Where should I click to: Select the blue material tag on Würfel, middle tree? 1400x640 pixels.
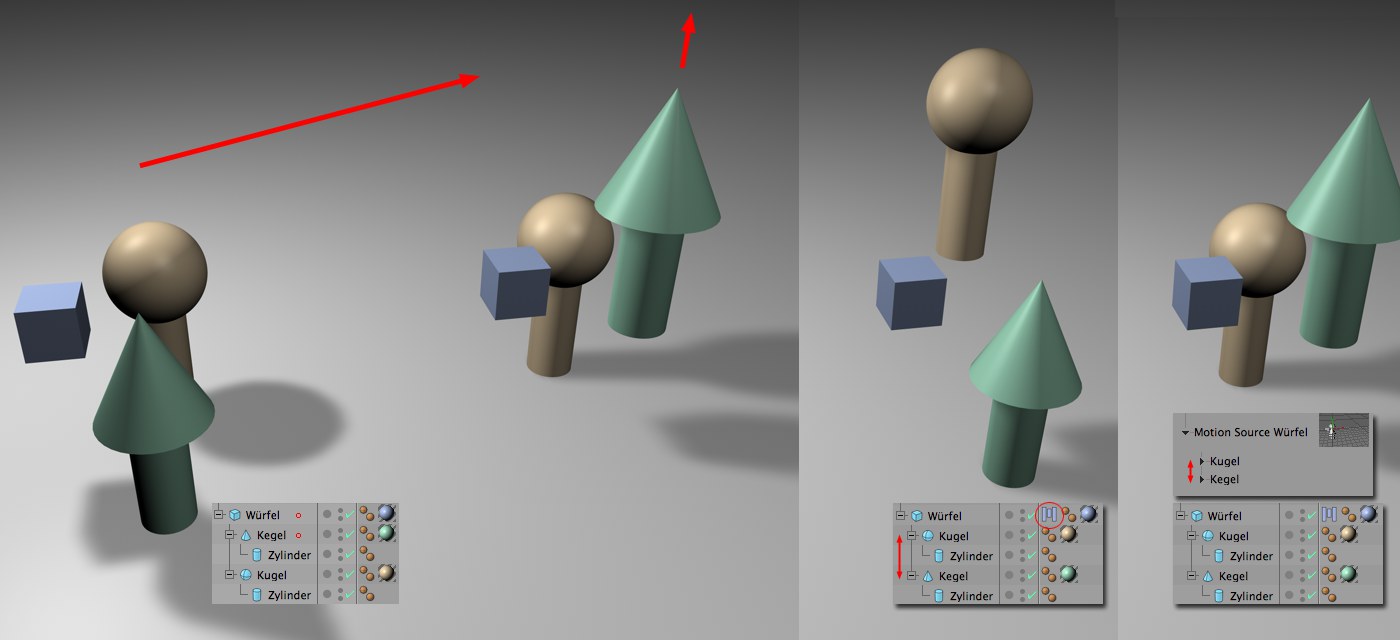[1088, 514]
